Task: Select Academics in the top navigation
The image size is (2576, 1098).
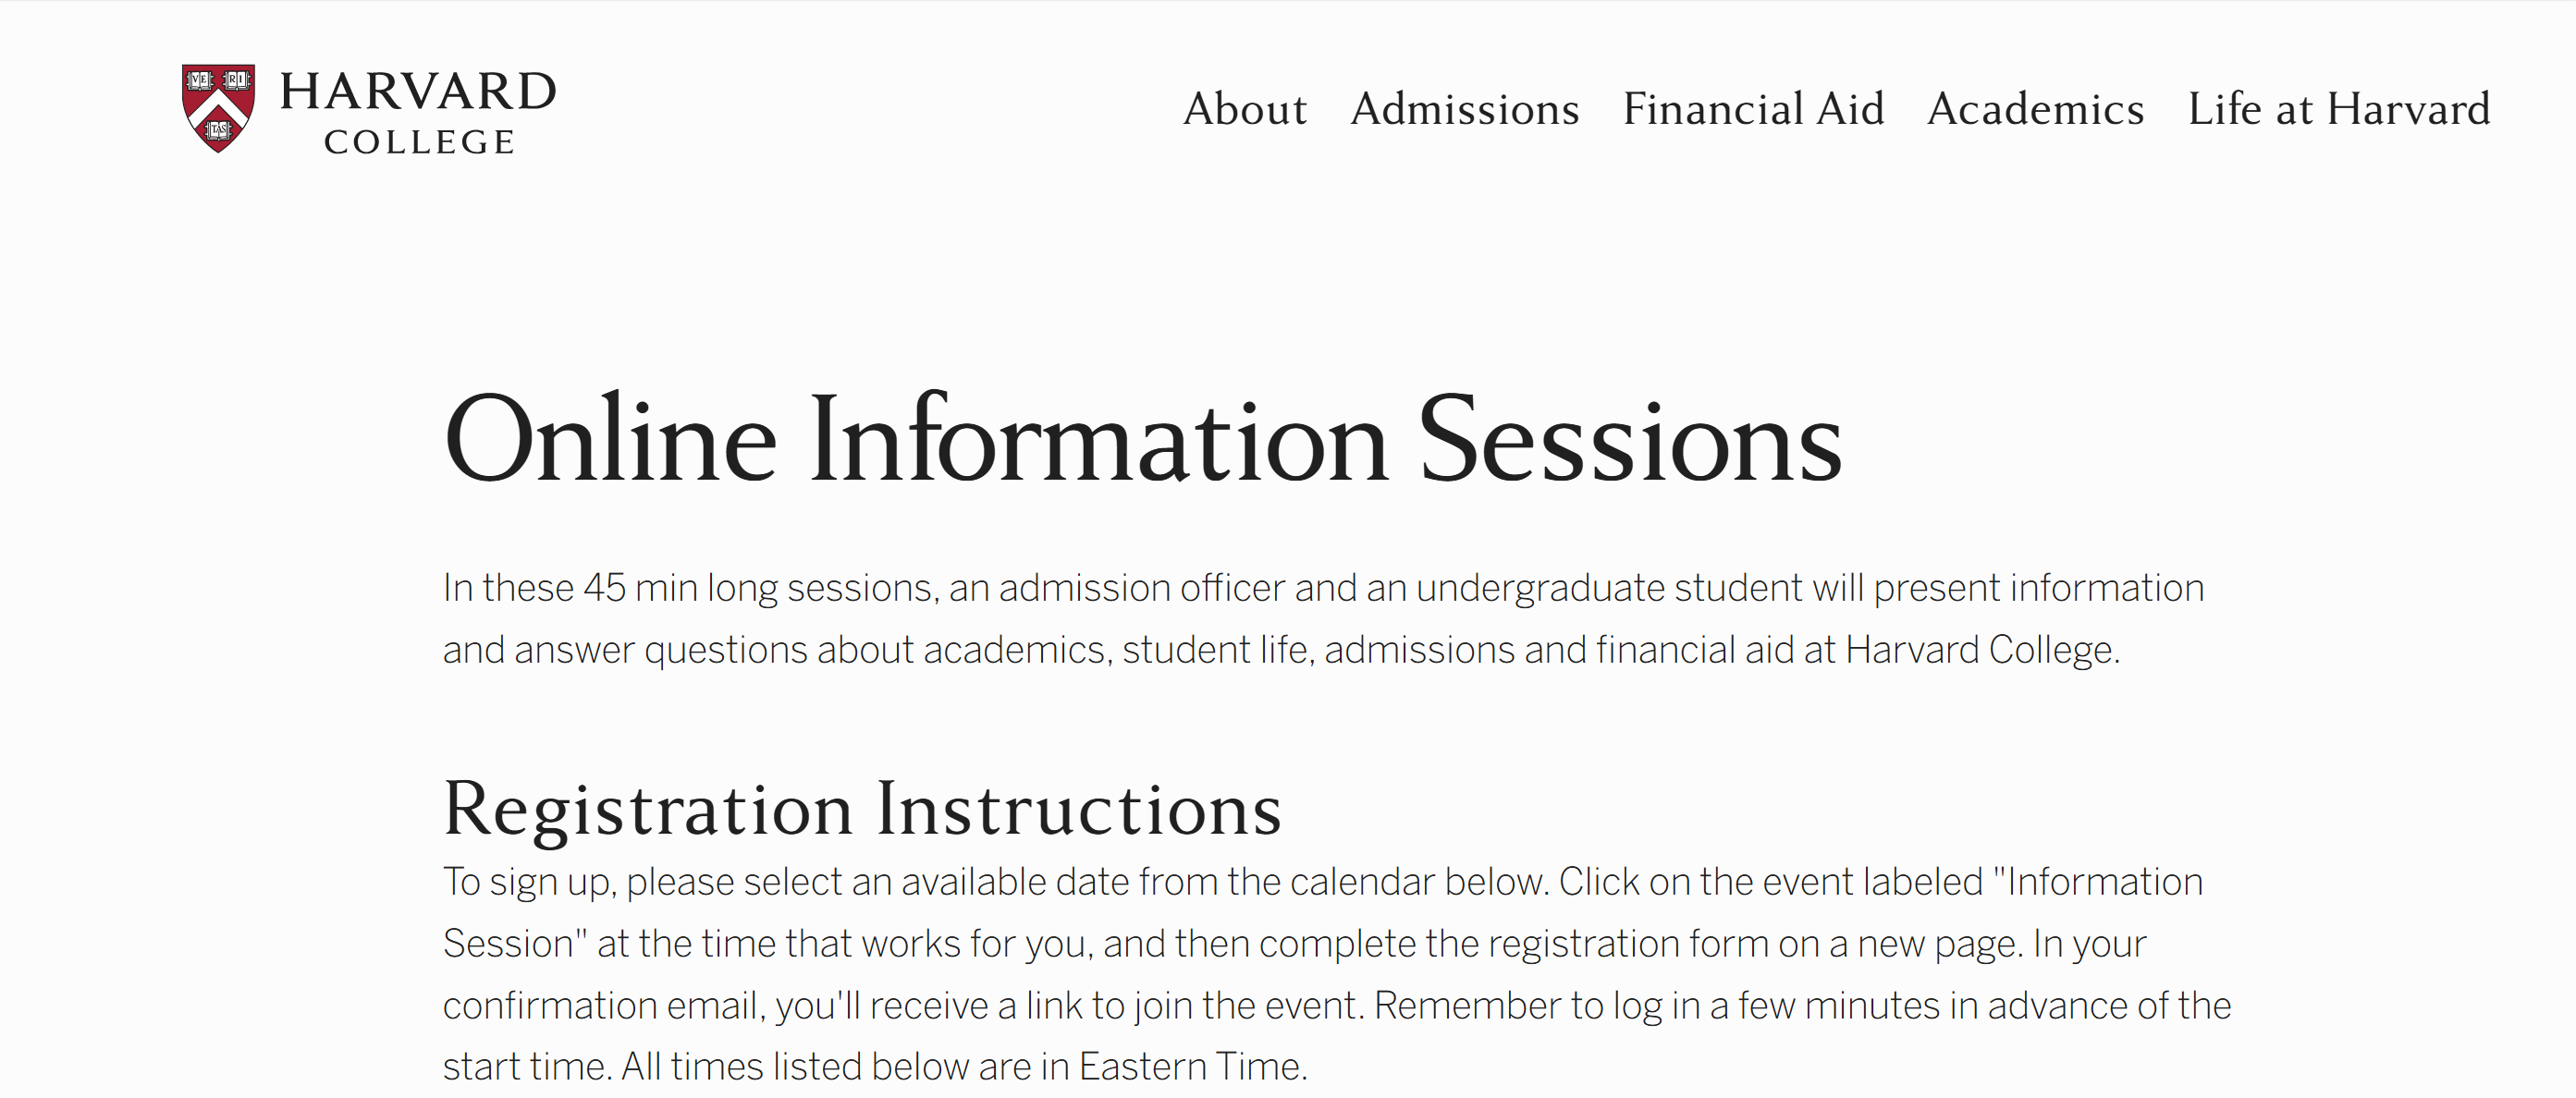Action: coord(2035,108)
